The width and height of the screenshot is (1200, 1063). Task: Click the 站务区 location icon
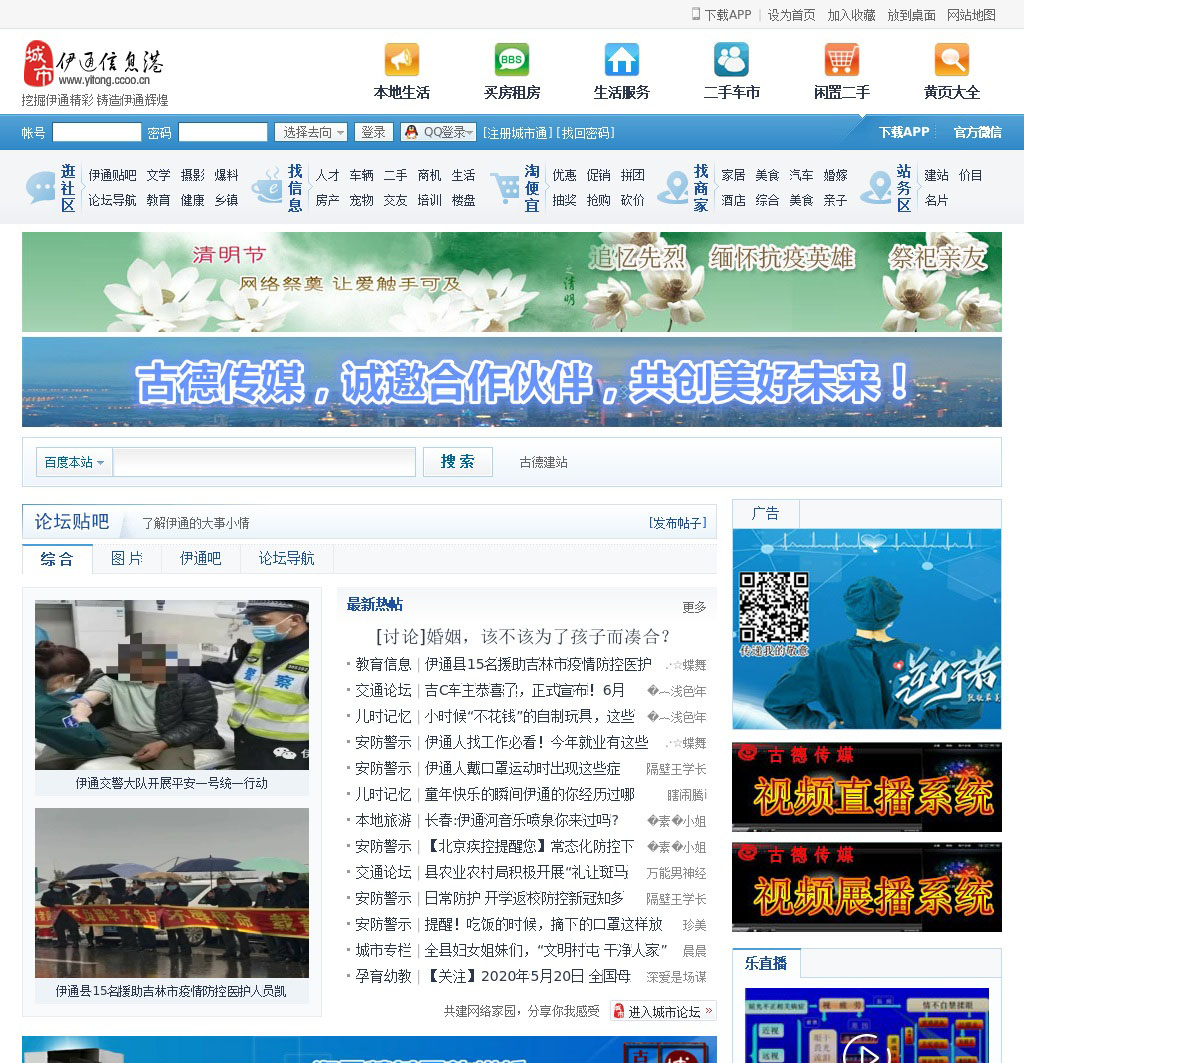pos(876,188)
